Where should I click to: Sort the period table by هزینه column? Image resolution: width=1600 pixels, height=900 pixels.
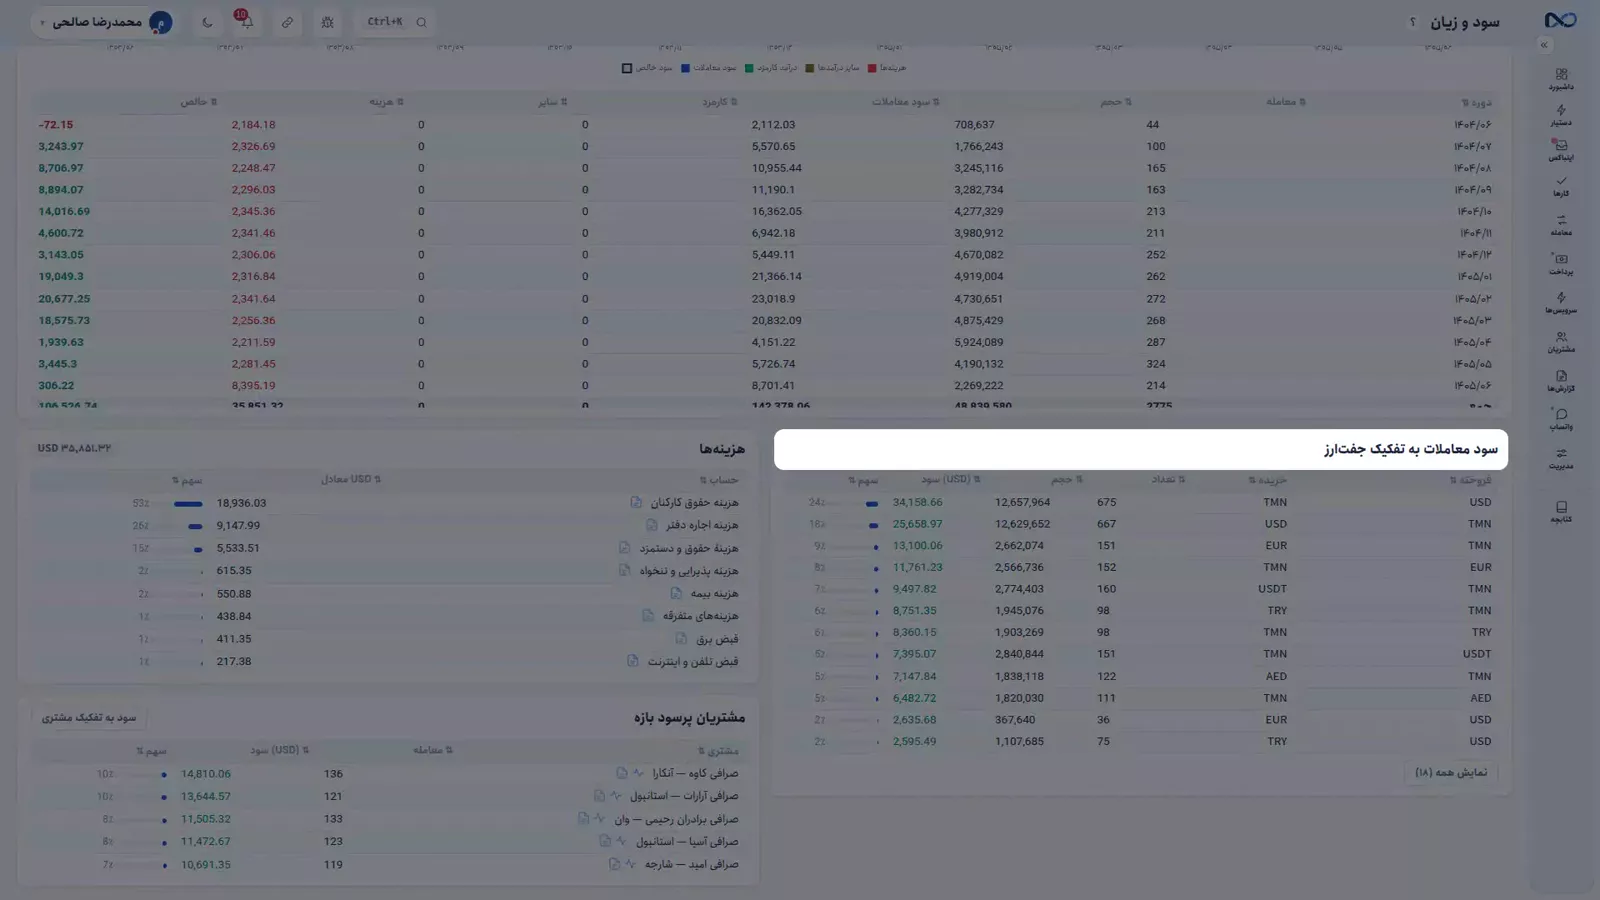coord(386,102)
